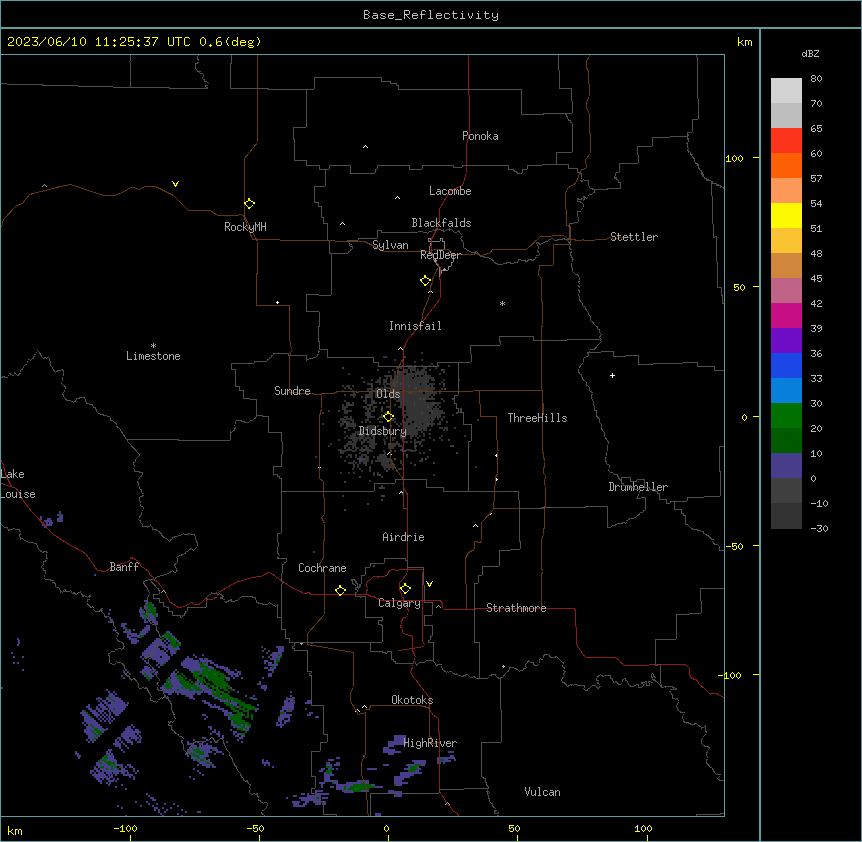Click the RockyMH label
Viewport: 862px width, 842px height.
[x=245, y=227]
